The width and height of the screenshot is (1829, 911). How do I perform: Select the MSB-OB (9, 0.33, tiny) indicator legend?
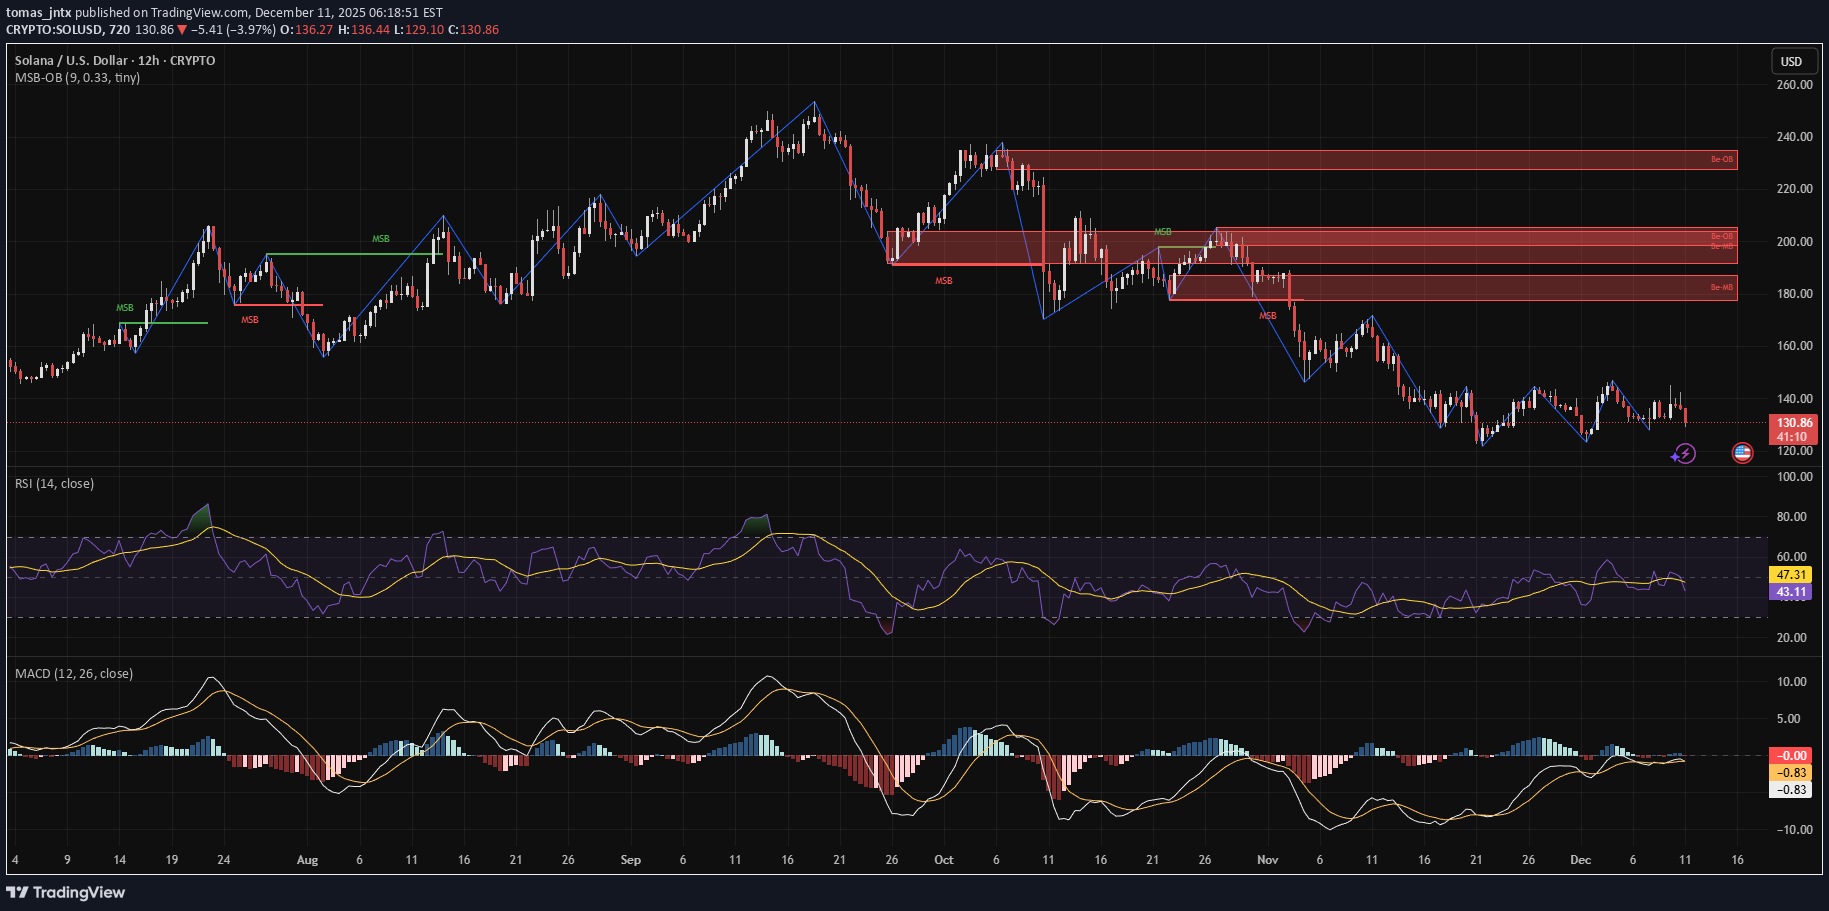click(77, 78)
